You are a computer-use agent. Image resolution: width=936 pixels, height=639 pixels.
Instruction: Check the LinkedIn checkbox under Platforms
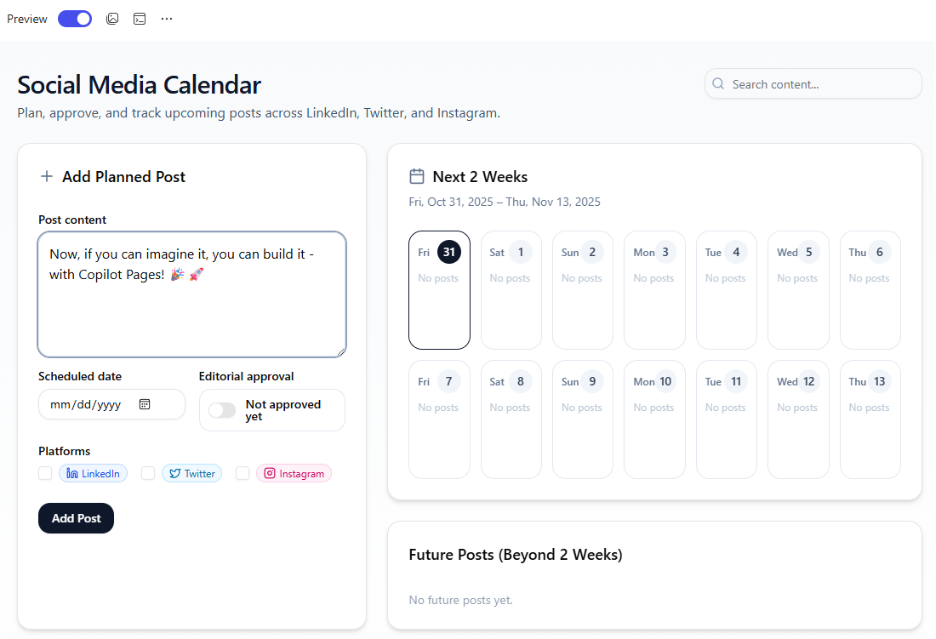point(45,473)
